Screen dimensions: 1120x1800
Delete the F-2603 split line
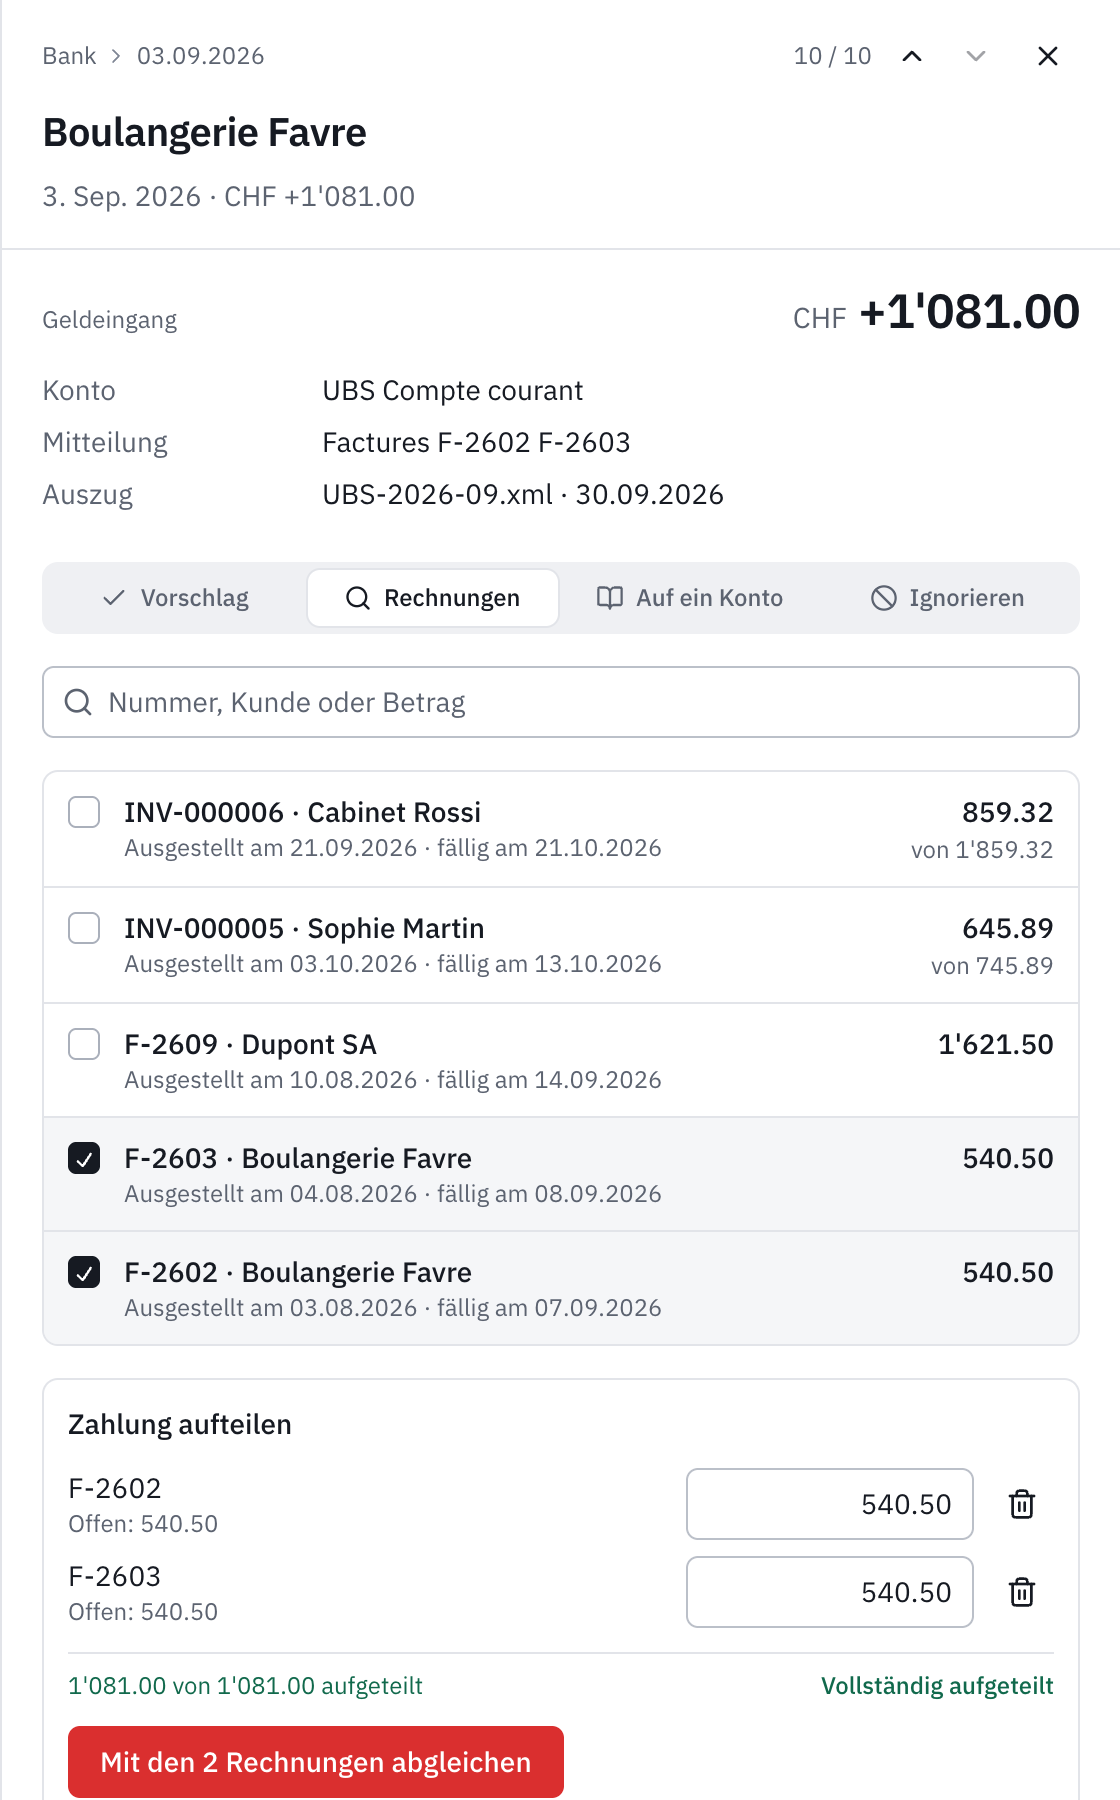pos(1022,1592)
